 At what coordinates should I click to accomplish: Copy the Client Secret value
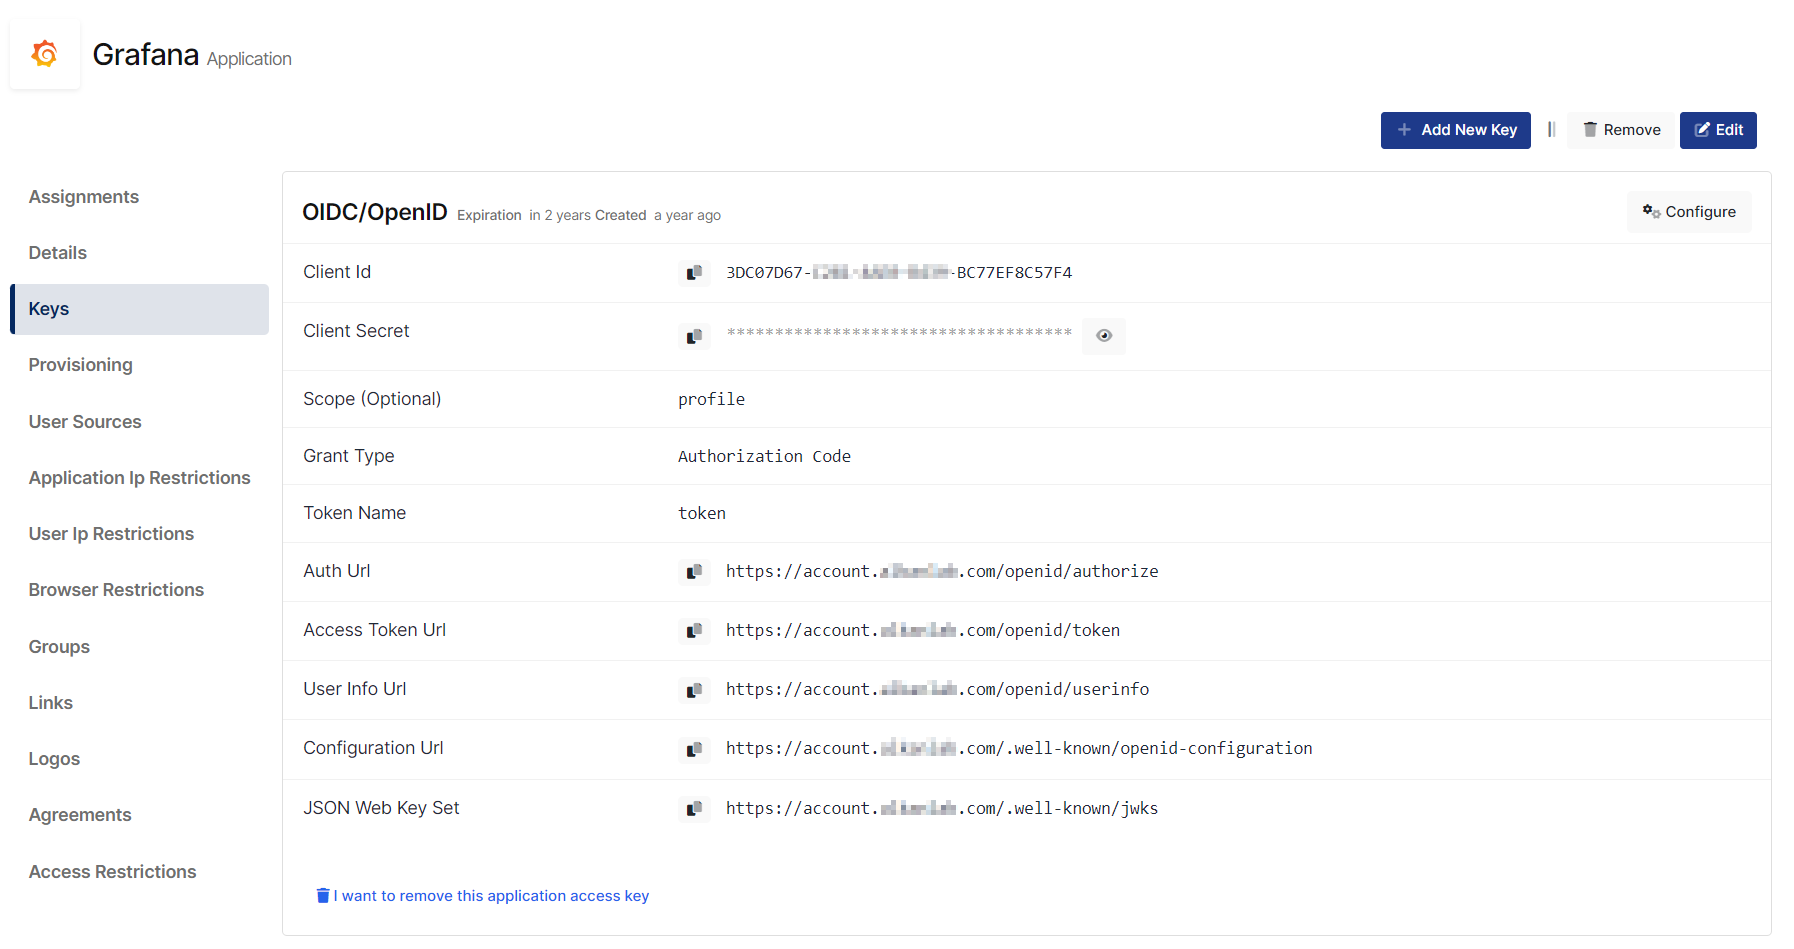694,336
